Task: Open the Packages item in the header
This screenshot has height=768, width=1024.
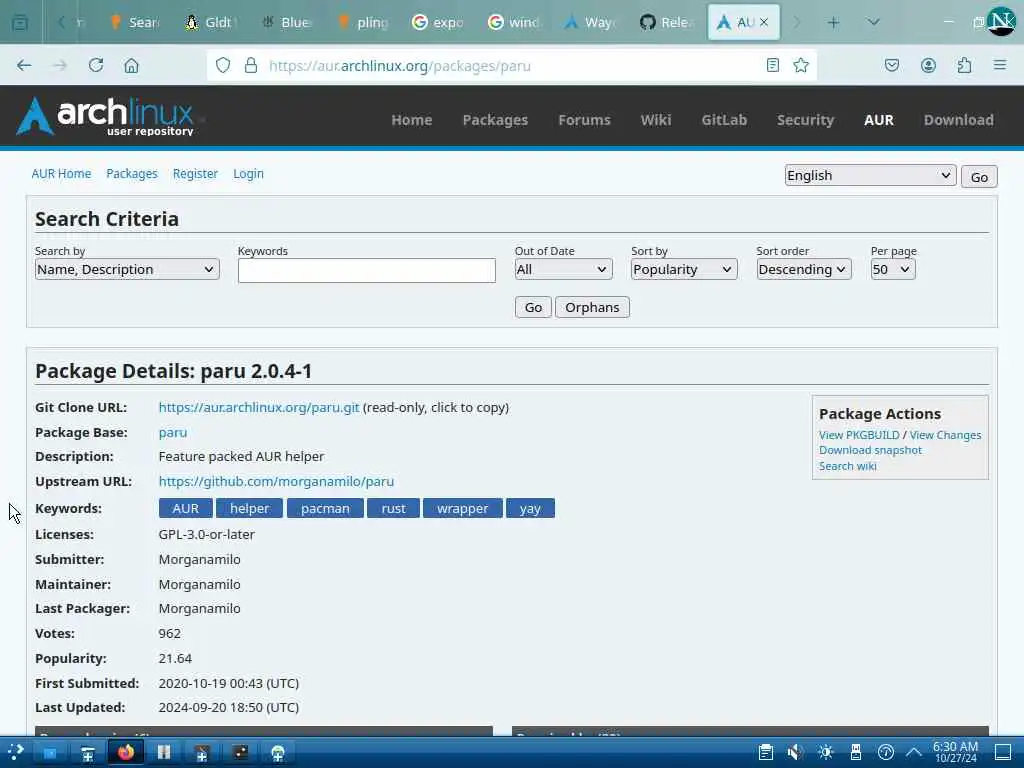Action: coord(495,120)
